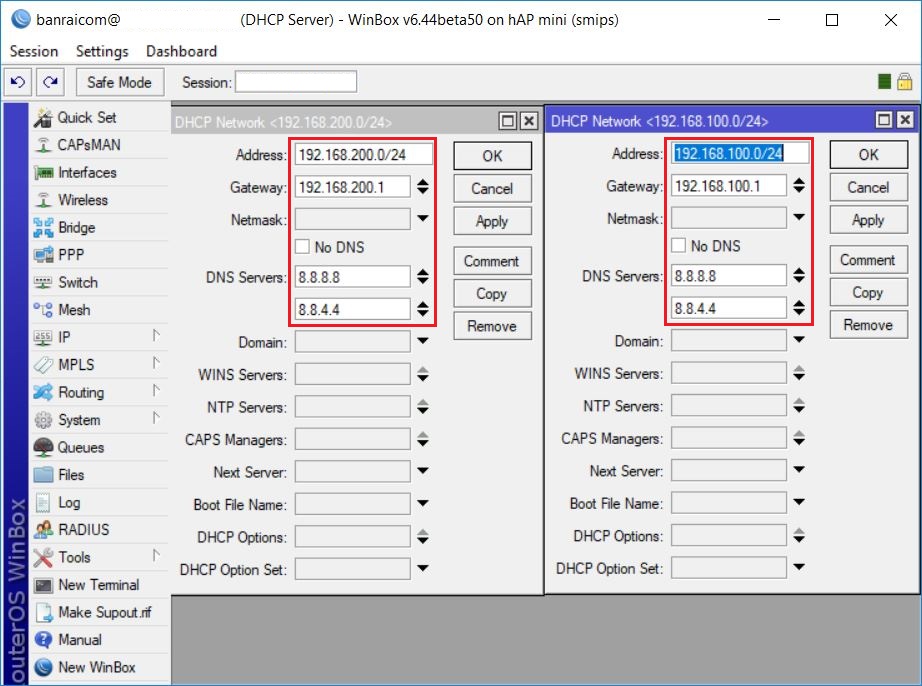Click NTP Servers stepper in 192.168.100.0/24 window

pos(799,405)
